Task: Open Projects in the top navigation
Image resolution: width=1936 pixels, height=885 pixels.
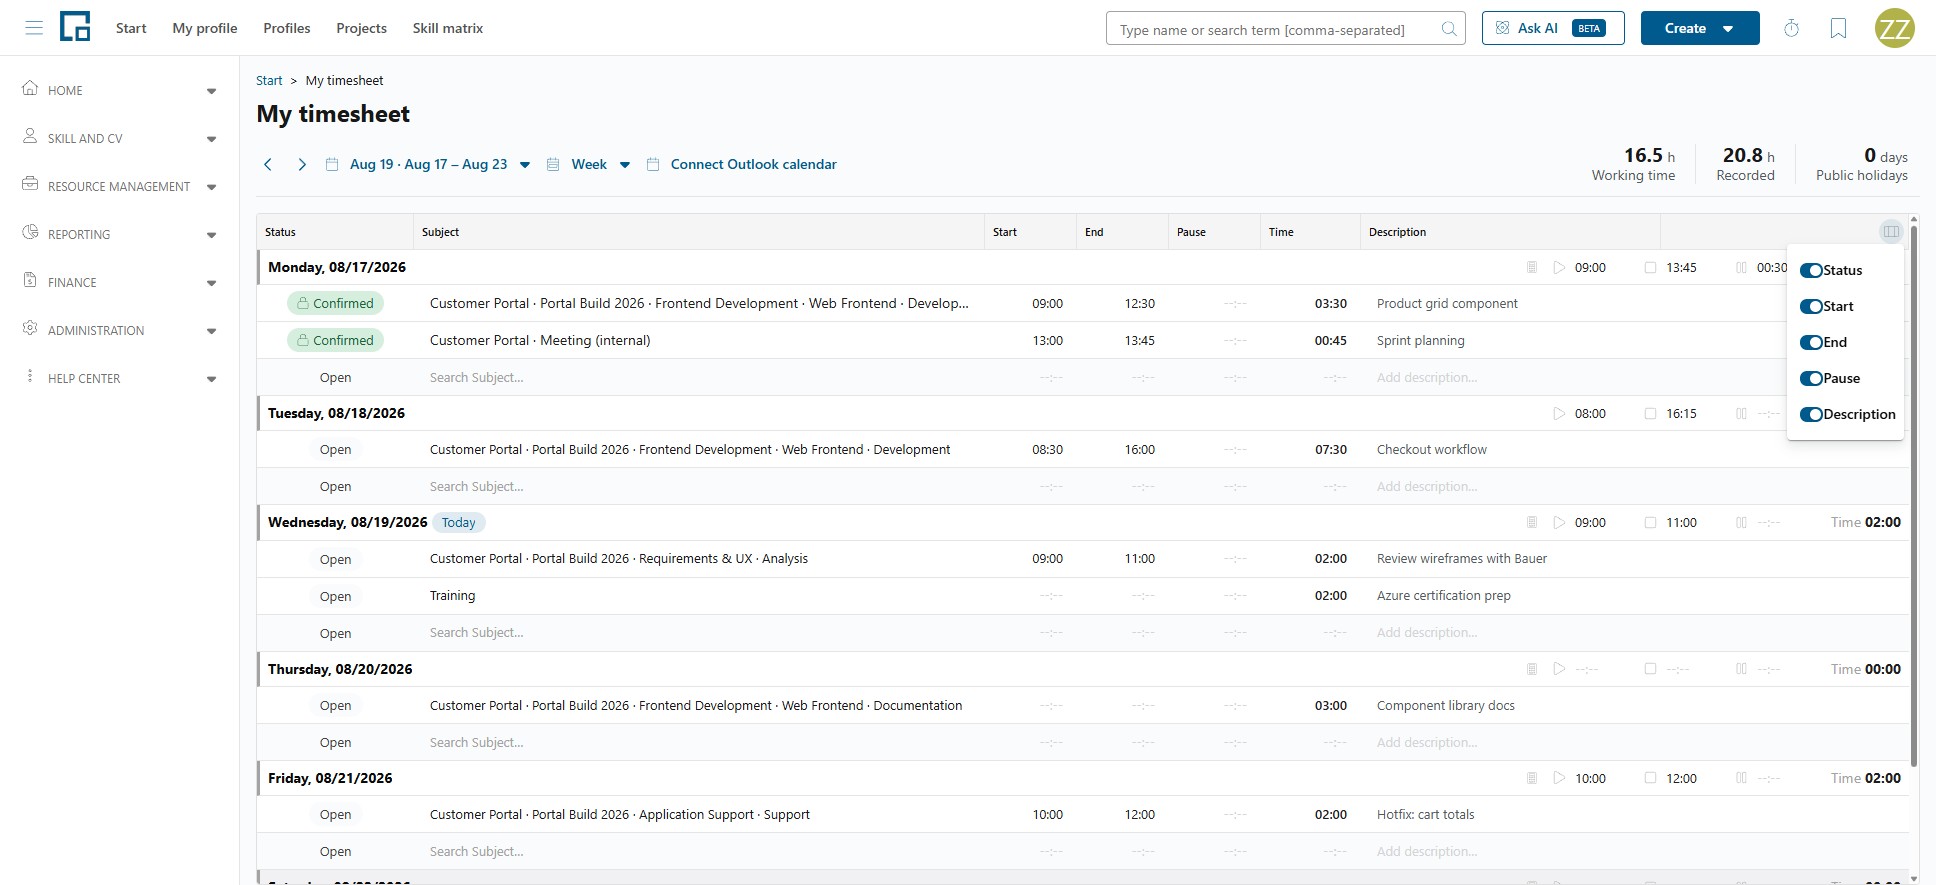Action: pyautogui.click(x=362, y=28)
